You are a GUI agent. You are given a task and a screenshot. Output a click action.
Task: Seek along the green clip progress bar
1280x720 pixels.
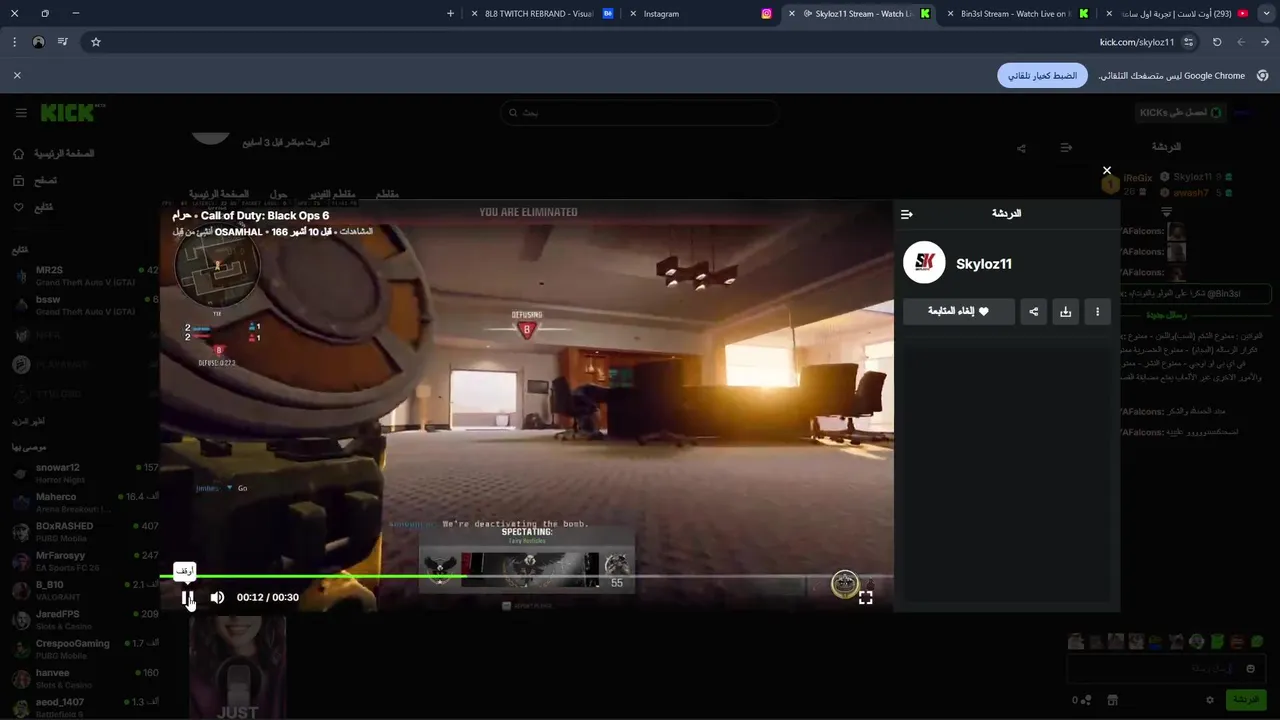pyautogui.click(x=526, y=576)
